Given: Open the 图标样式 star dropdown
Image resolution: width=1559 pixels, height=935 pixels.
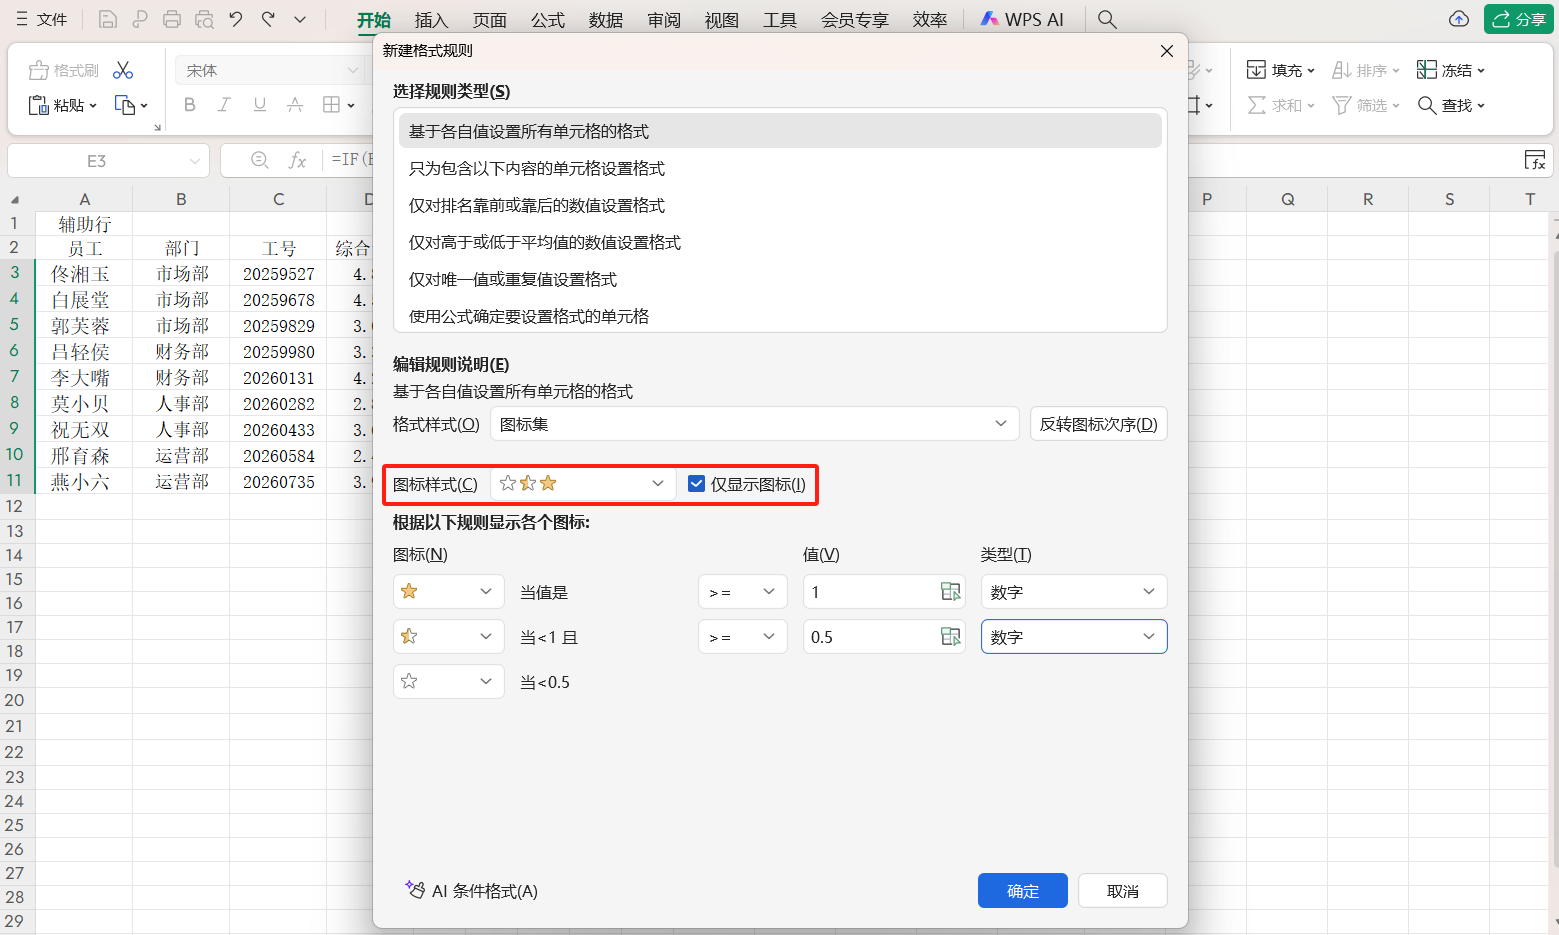Looking at the screenshot, I should (582, 484).
